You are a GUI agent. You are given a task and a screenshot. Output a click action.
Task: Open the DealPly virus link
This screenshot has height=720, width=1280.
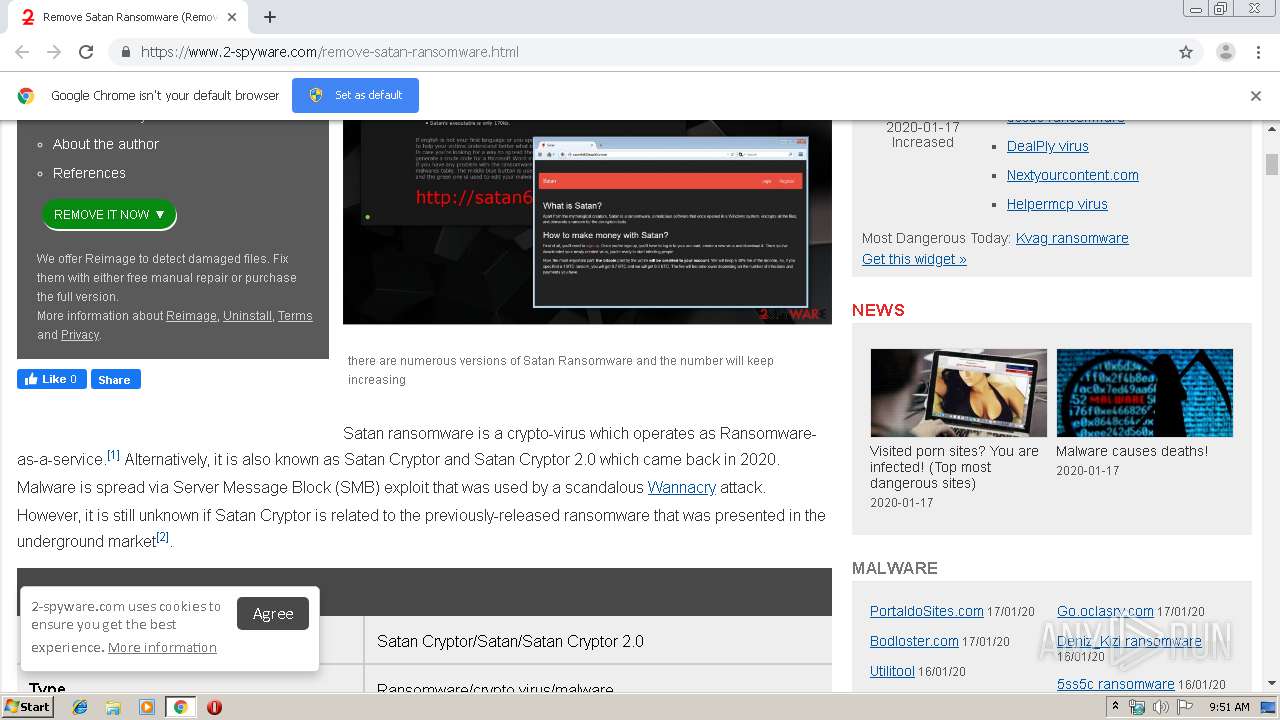tap(1048, 146)
